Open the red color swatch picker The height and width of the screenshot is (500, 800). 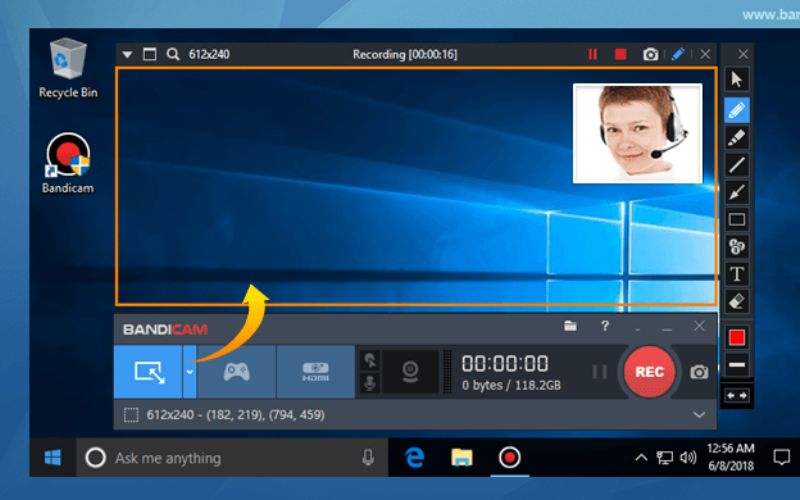737,337
